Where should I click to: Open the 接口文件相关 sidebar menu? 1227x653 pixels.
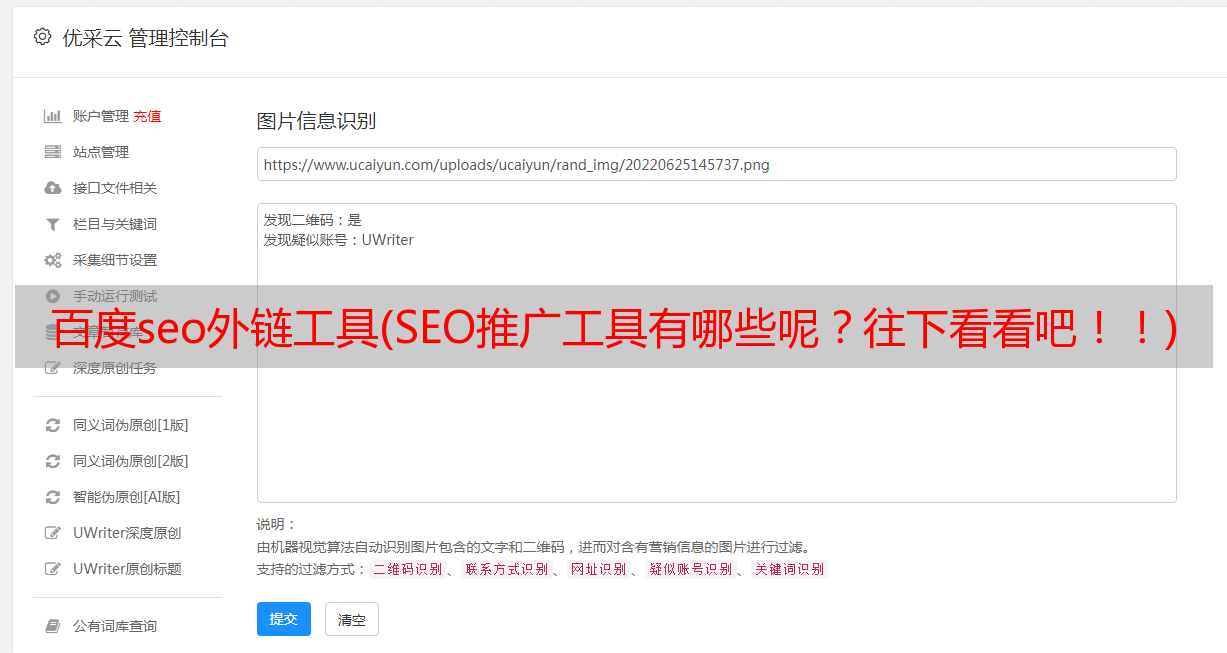pos(115,188)
